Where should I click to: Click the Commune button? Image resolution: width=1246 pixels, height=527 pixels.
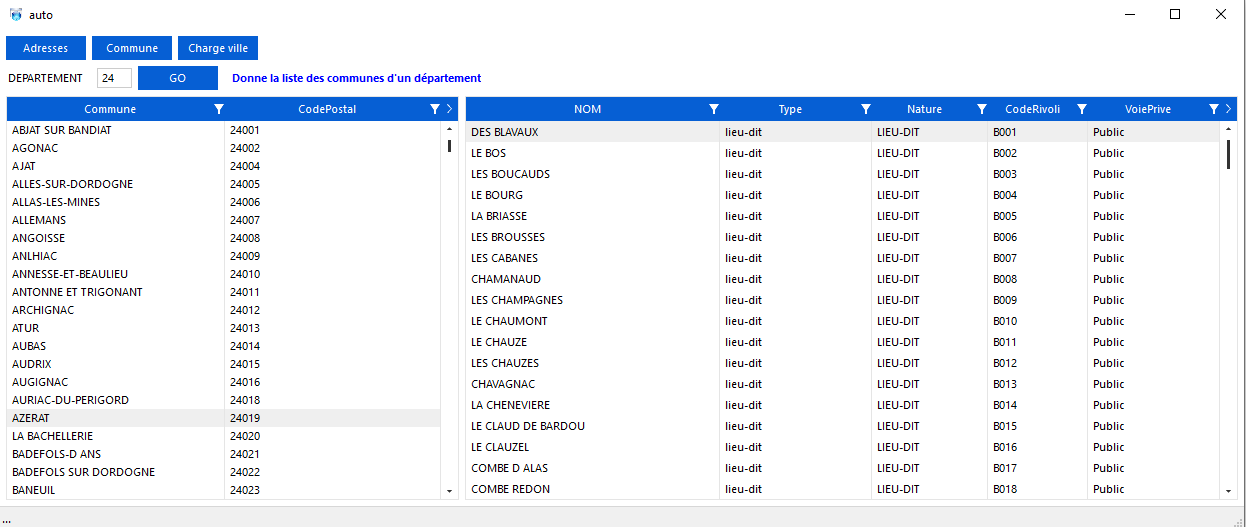pos(132,48)
